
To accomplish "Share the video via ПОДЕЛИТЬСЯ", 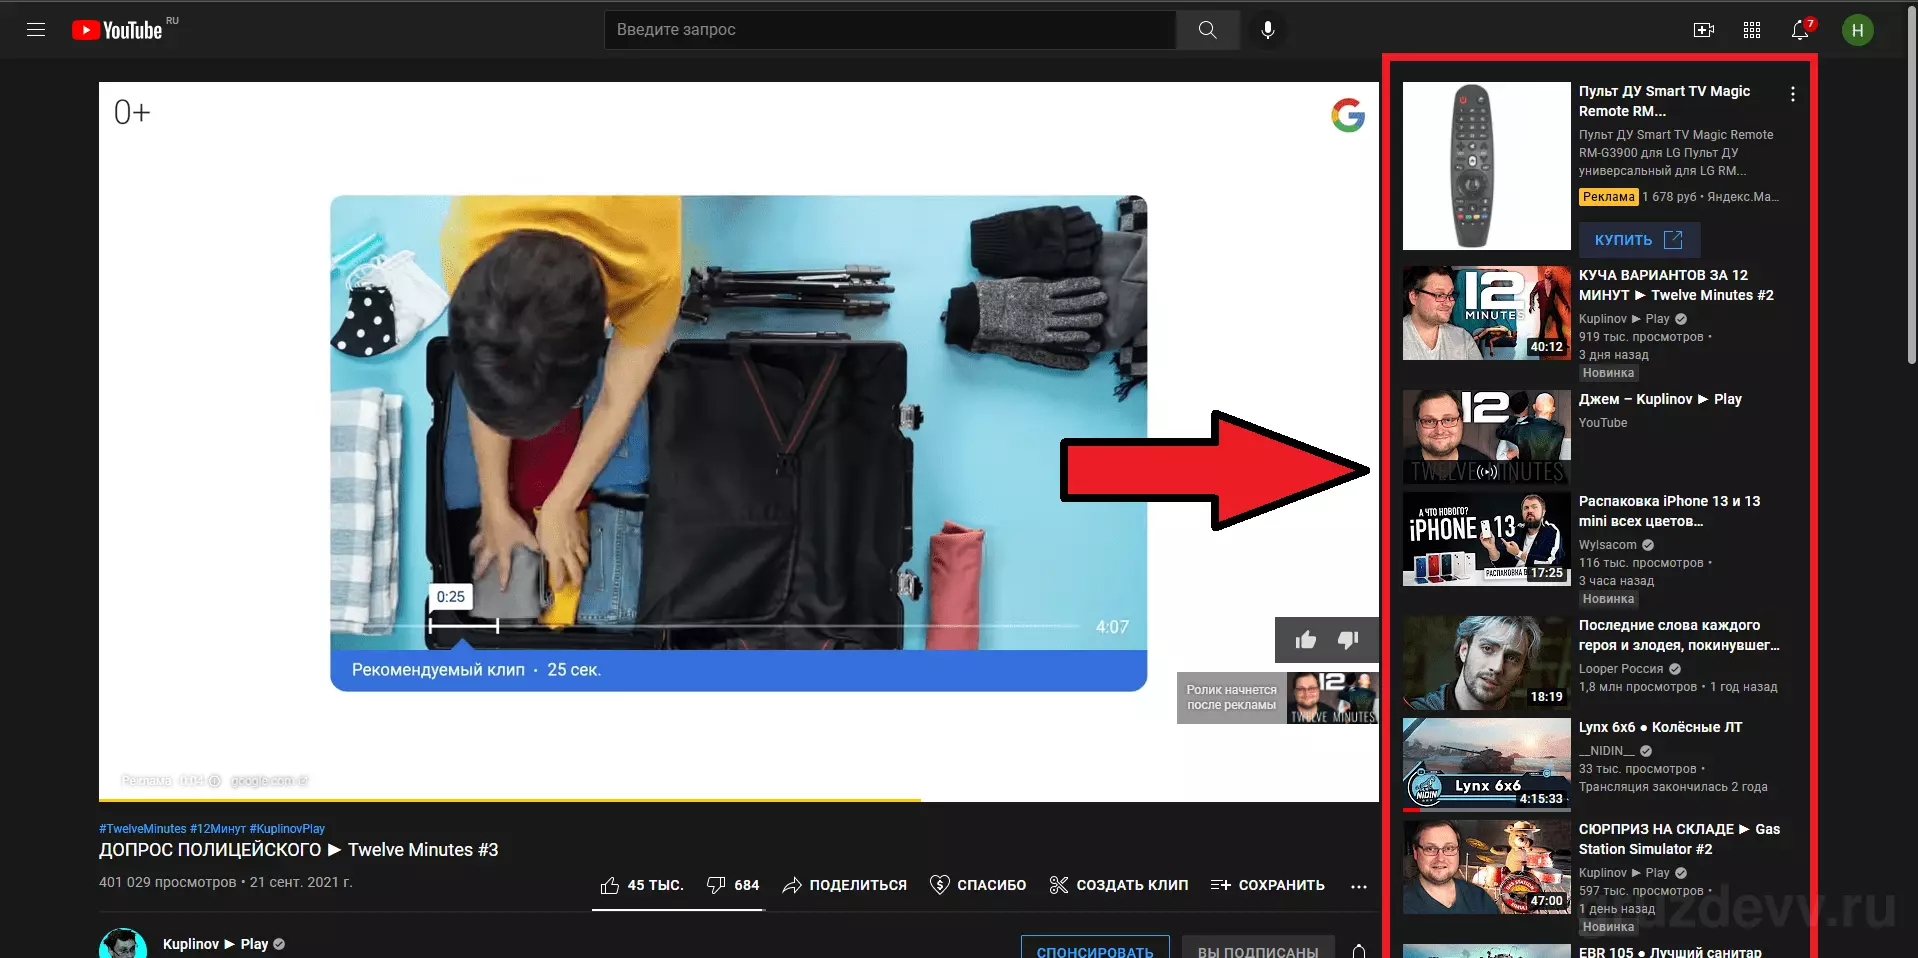I will tap(845, 885).
